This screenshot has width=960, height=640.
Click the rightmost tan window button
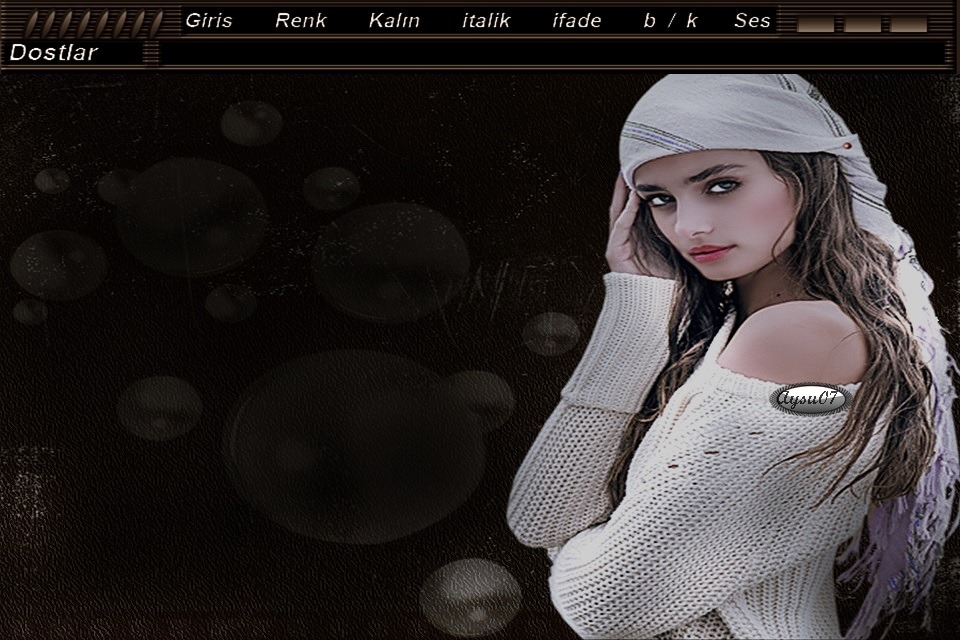pos(909,24)
